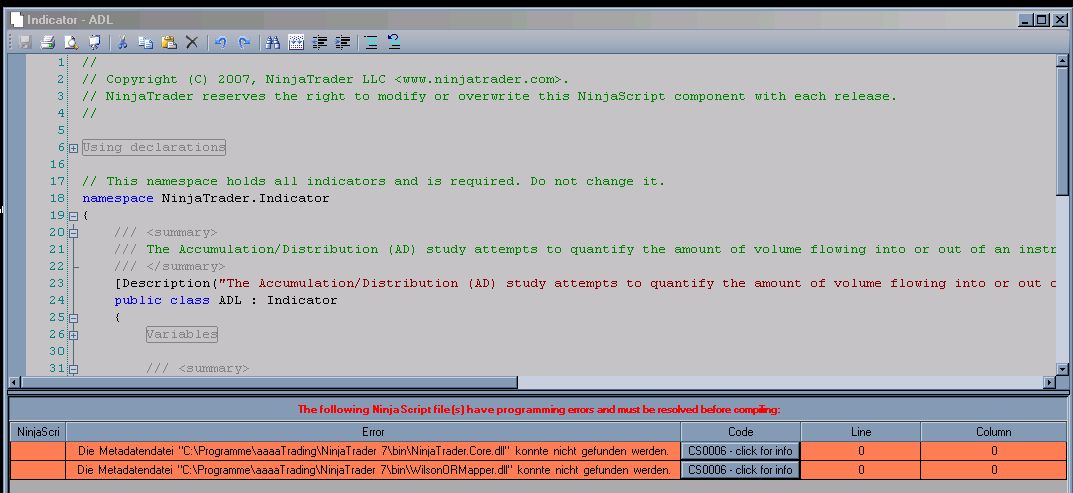Click the Copyright 2007 comment line
This screenshot has width=1073, height=493.
click(326, 79)
